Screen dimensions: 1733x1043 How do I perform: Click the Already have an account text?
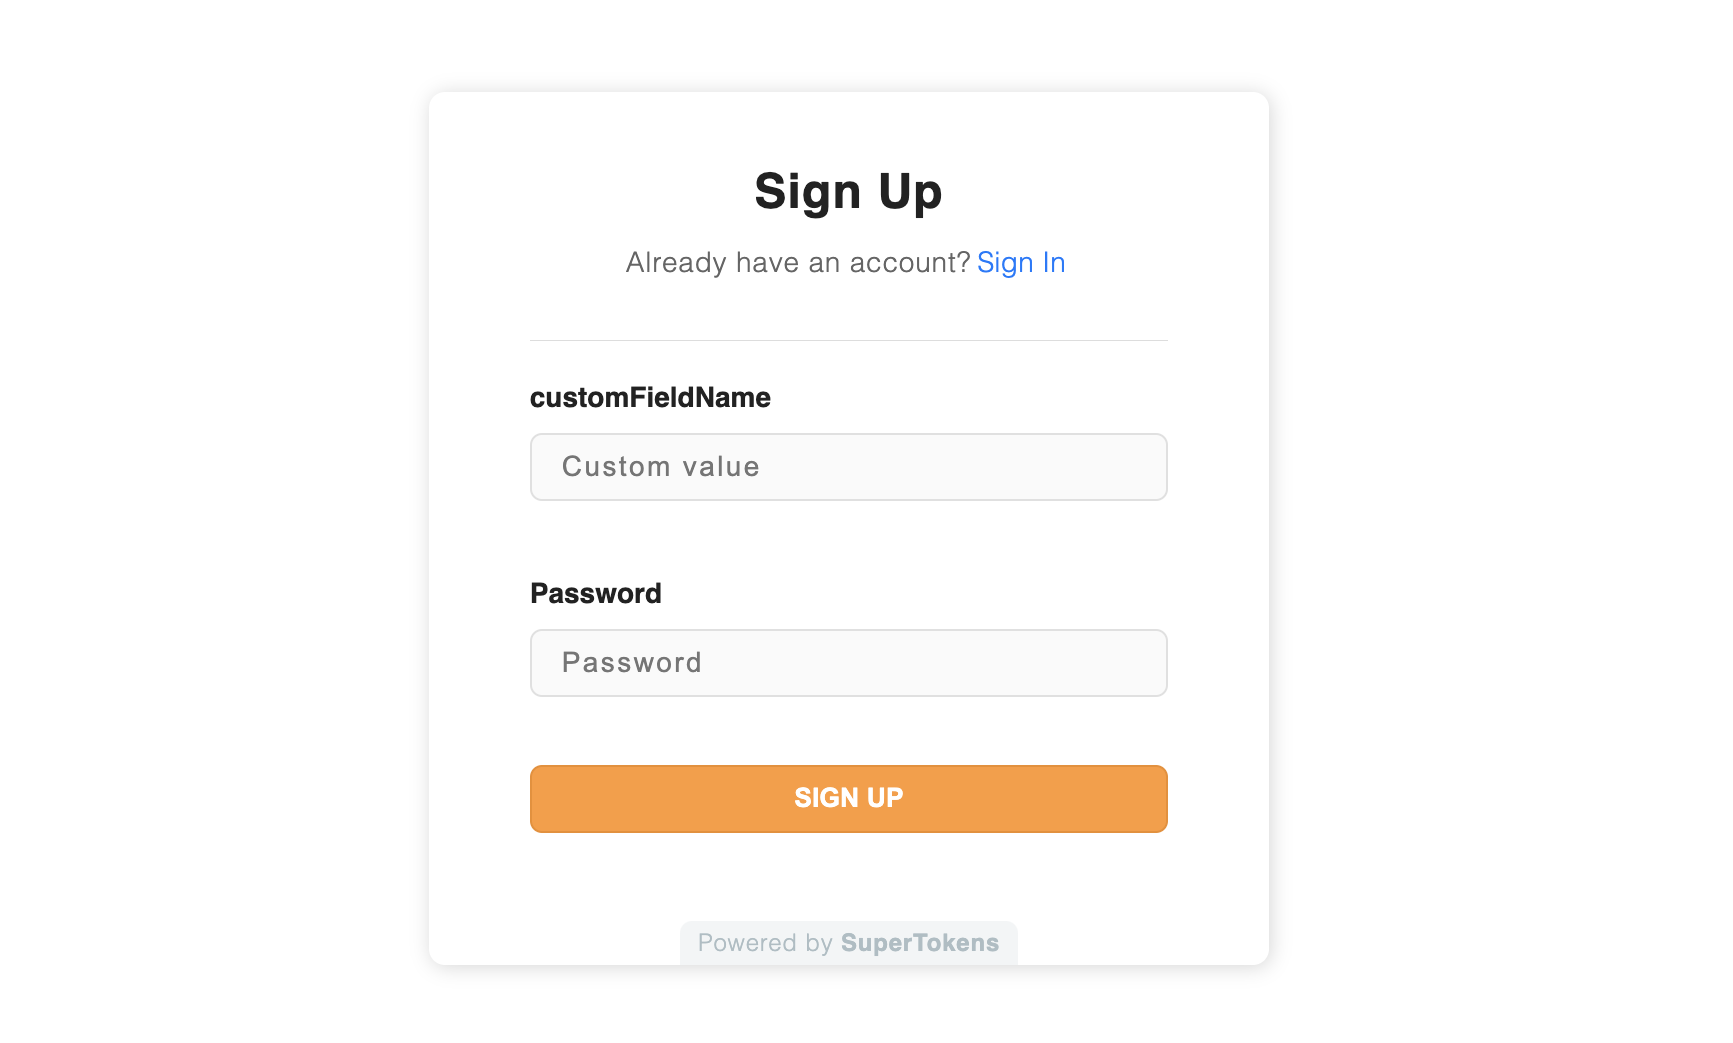(x=797, y=262)
